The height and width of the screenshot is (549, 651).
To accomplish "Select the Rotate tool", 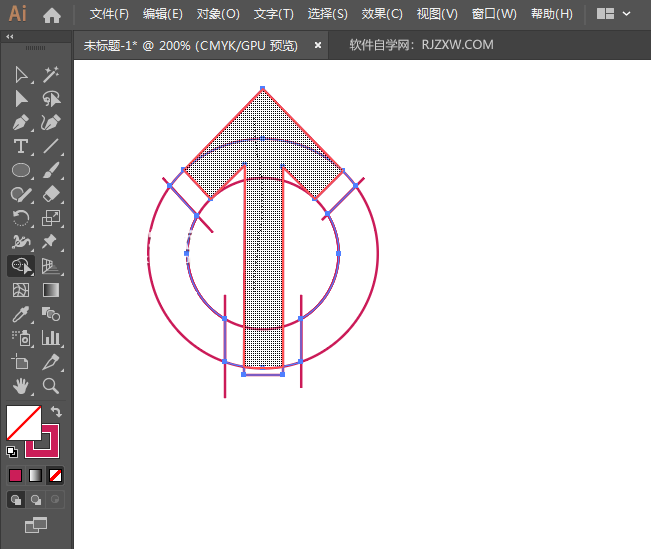I will 20,218.
